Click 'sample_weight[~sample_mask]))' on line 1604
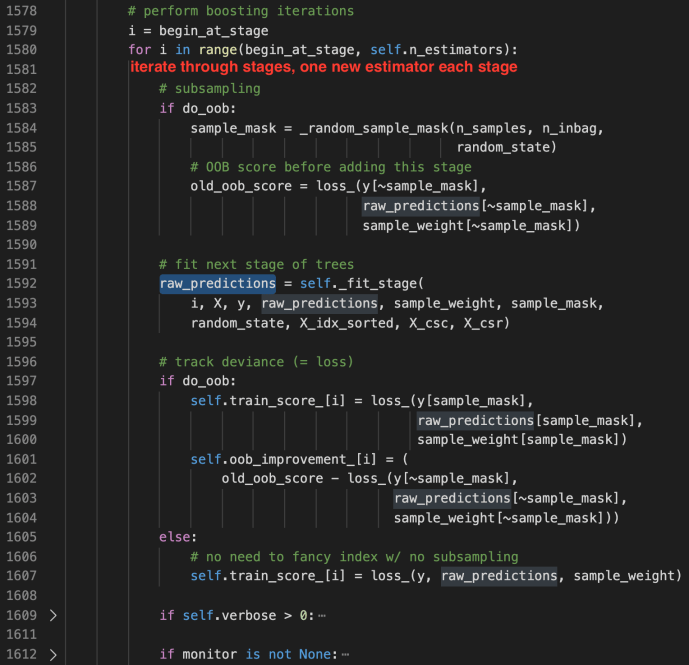The height and width of the screenshot is (665, 689). (x=506, y=518)
